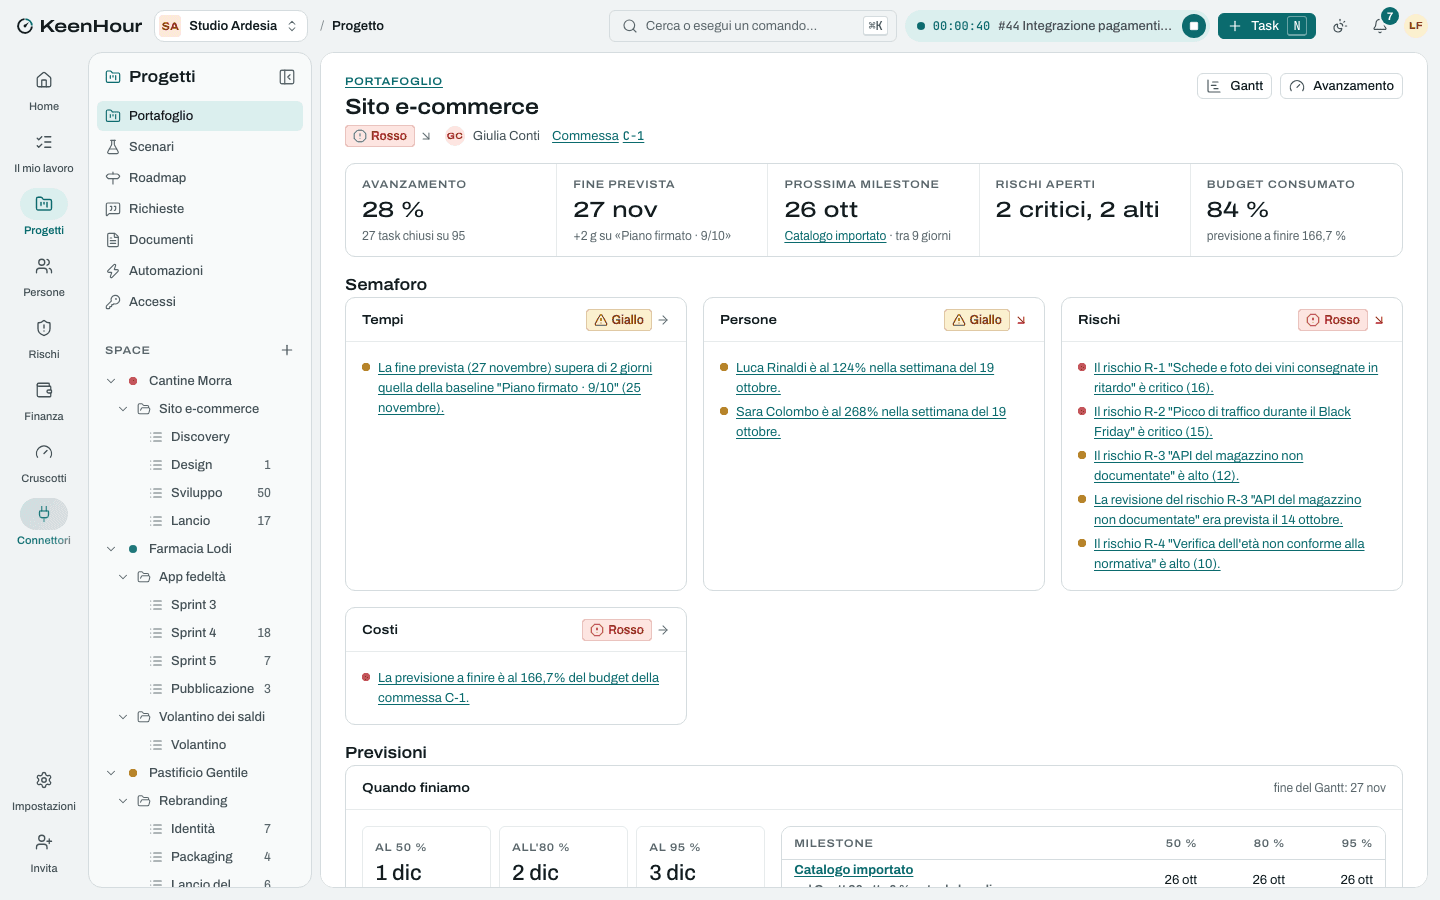Open Documenti menu item
The image size is (1440, 900).
pyautogui.click(x=200, y=240)
